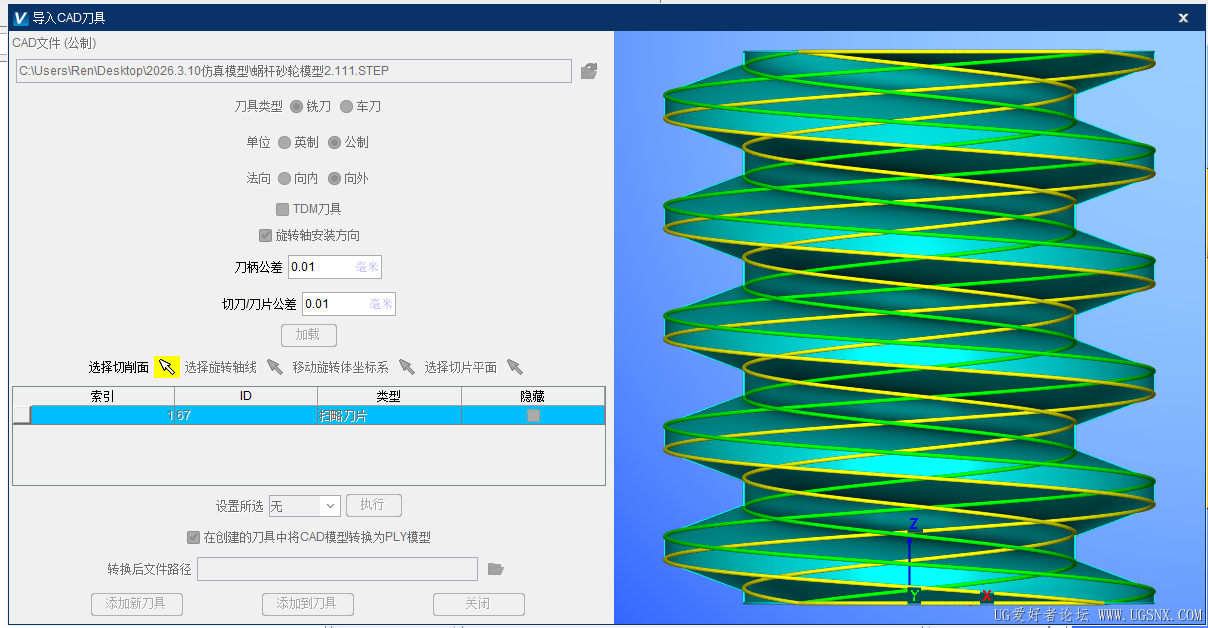
Task: Click the 转换后文件路径 input field
Action: coord(337,569)
